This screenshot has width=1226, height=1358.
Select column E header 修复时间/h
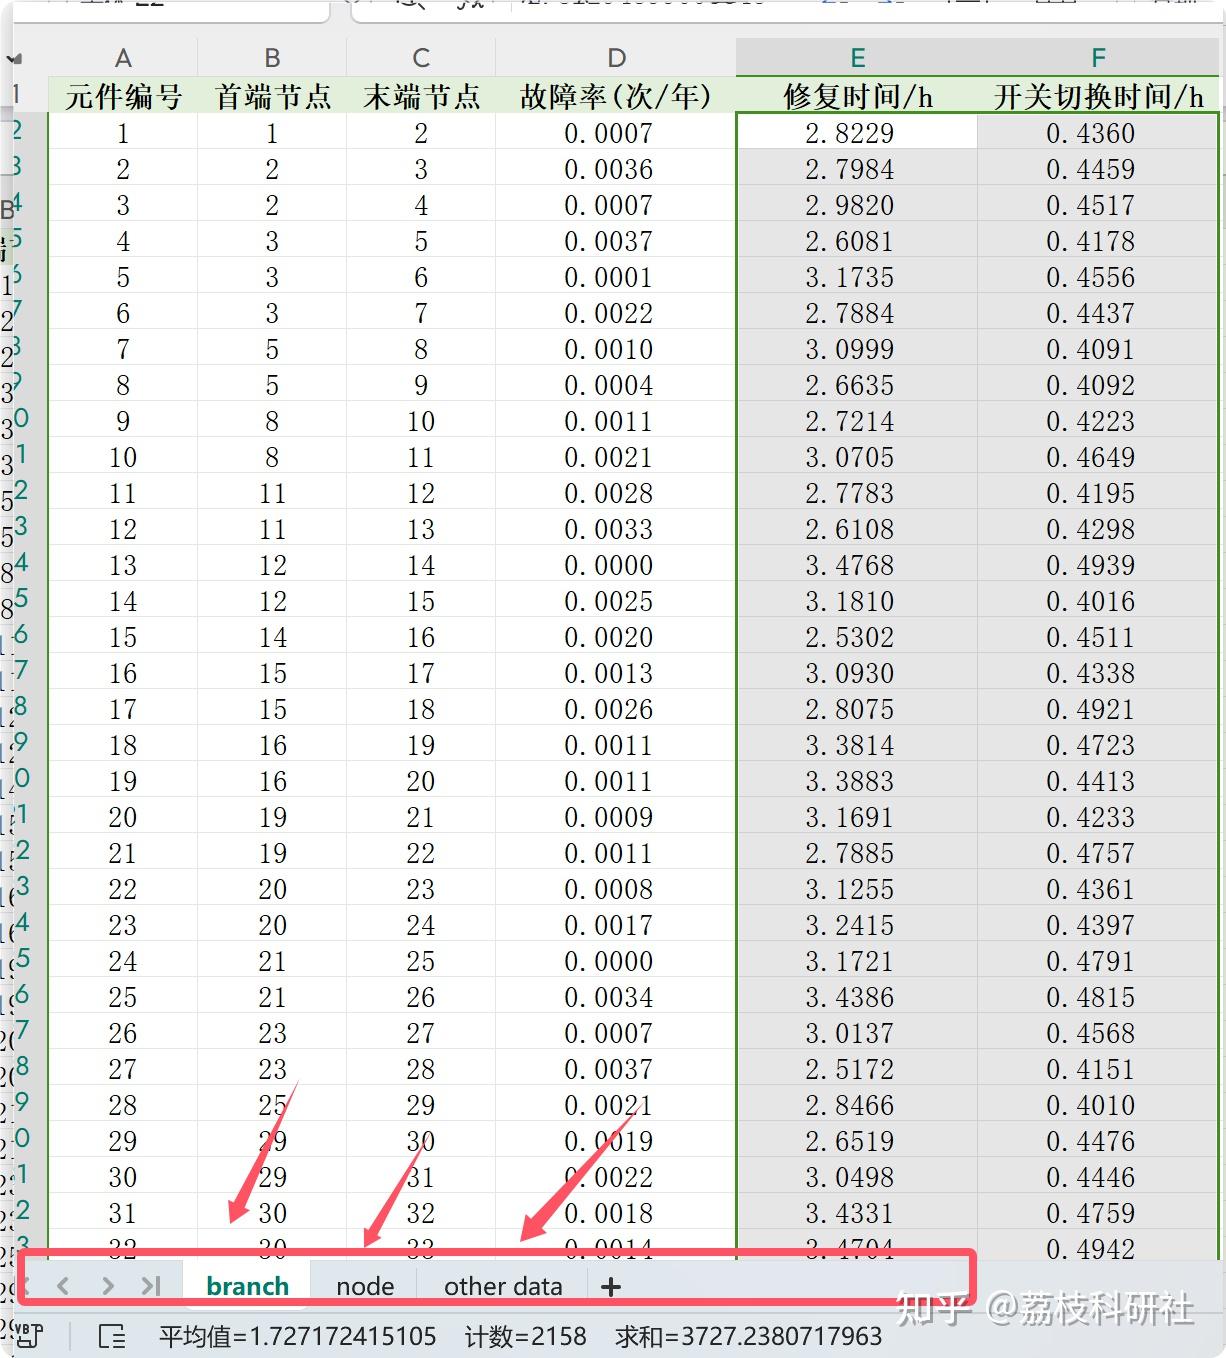(856, 58)
